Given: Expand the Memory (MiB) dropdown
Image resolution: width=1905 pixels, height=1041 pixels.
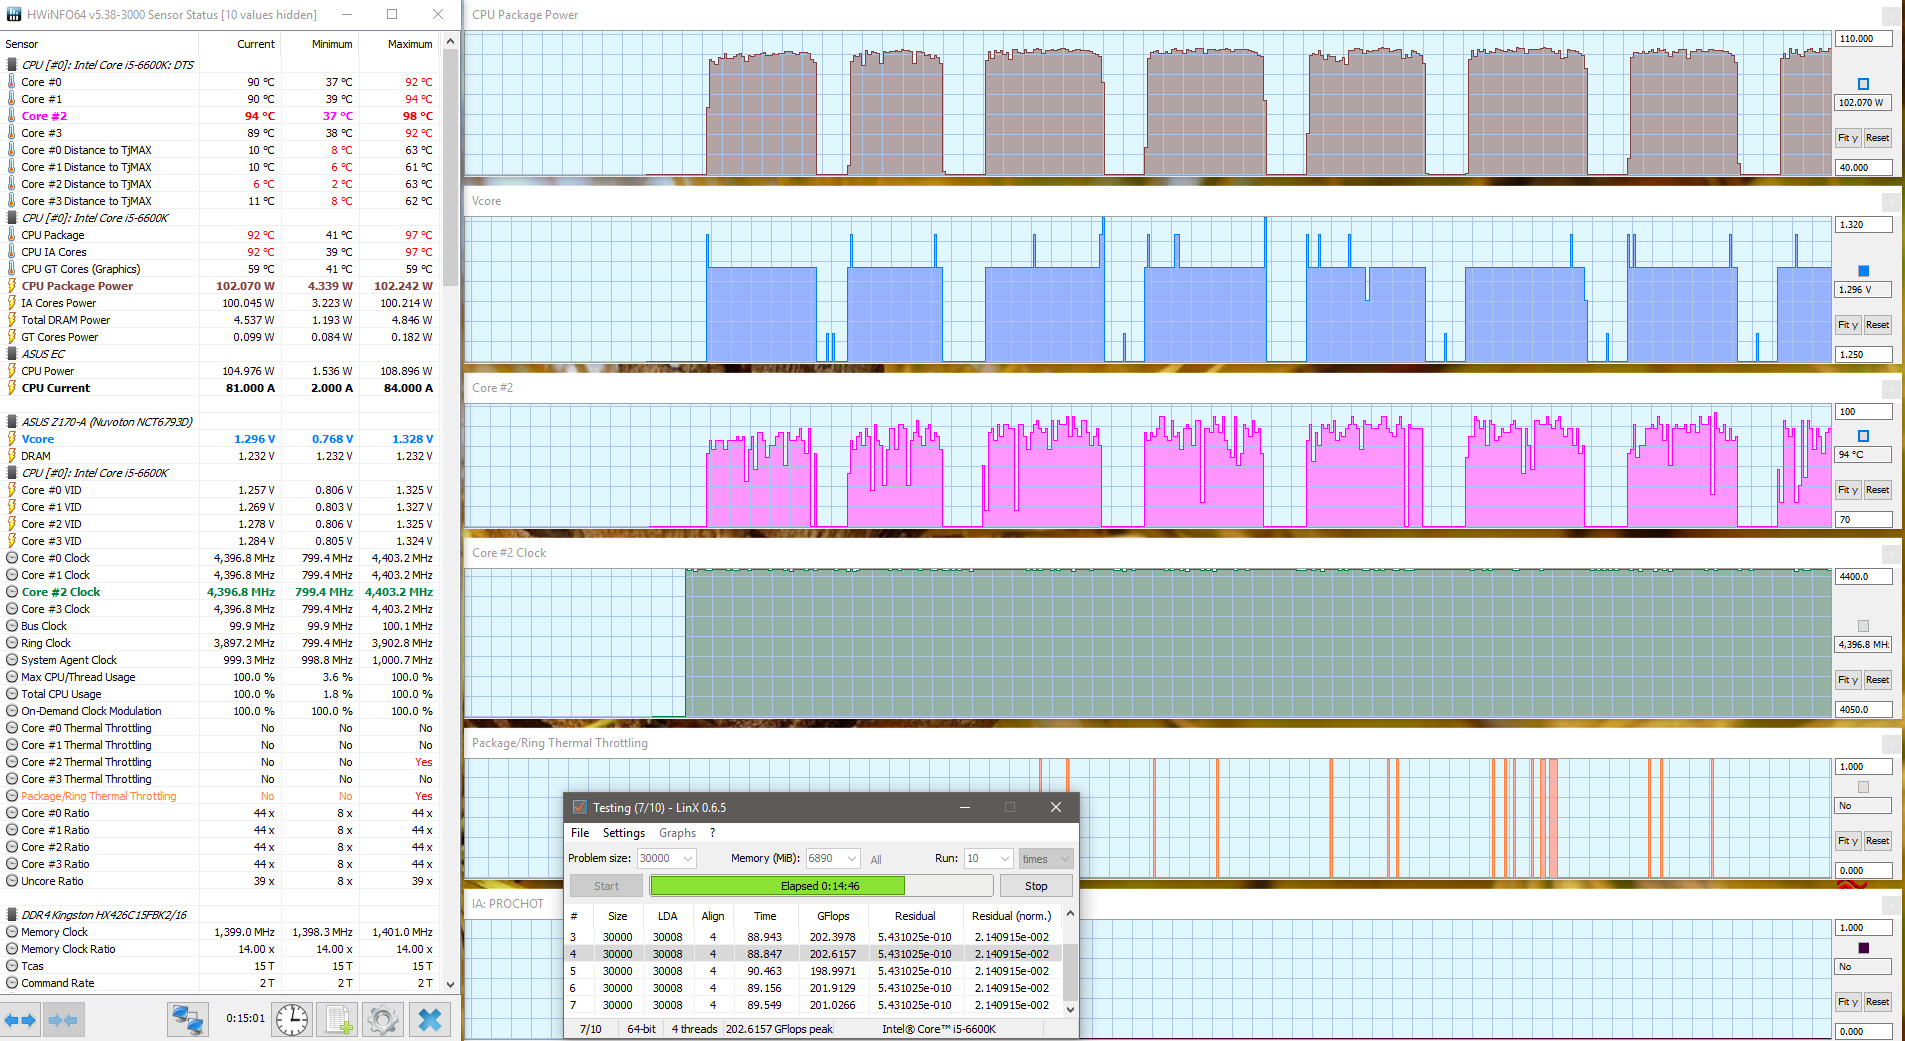Looking at the screenshot, I should [x=852, y=859].
